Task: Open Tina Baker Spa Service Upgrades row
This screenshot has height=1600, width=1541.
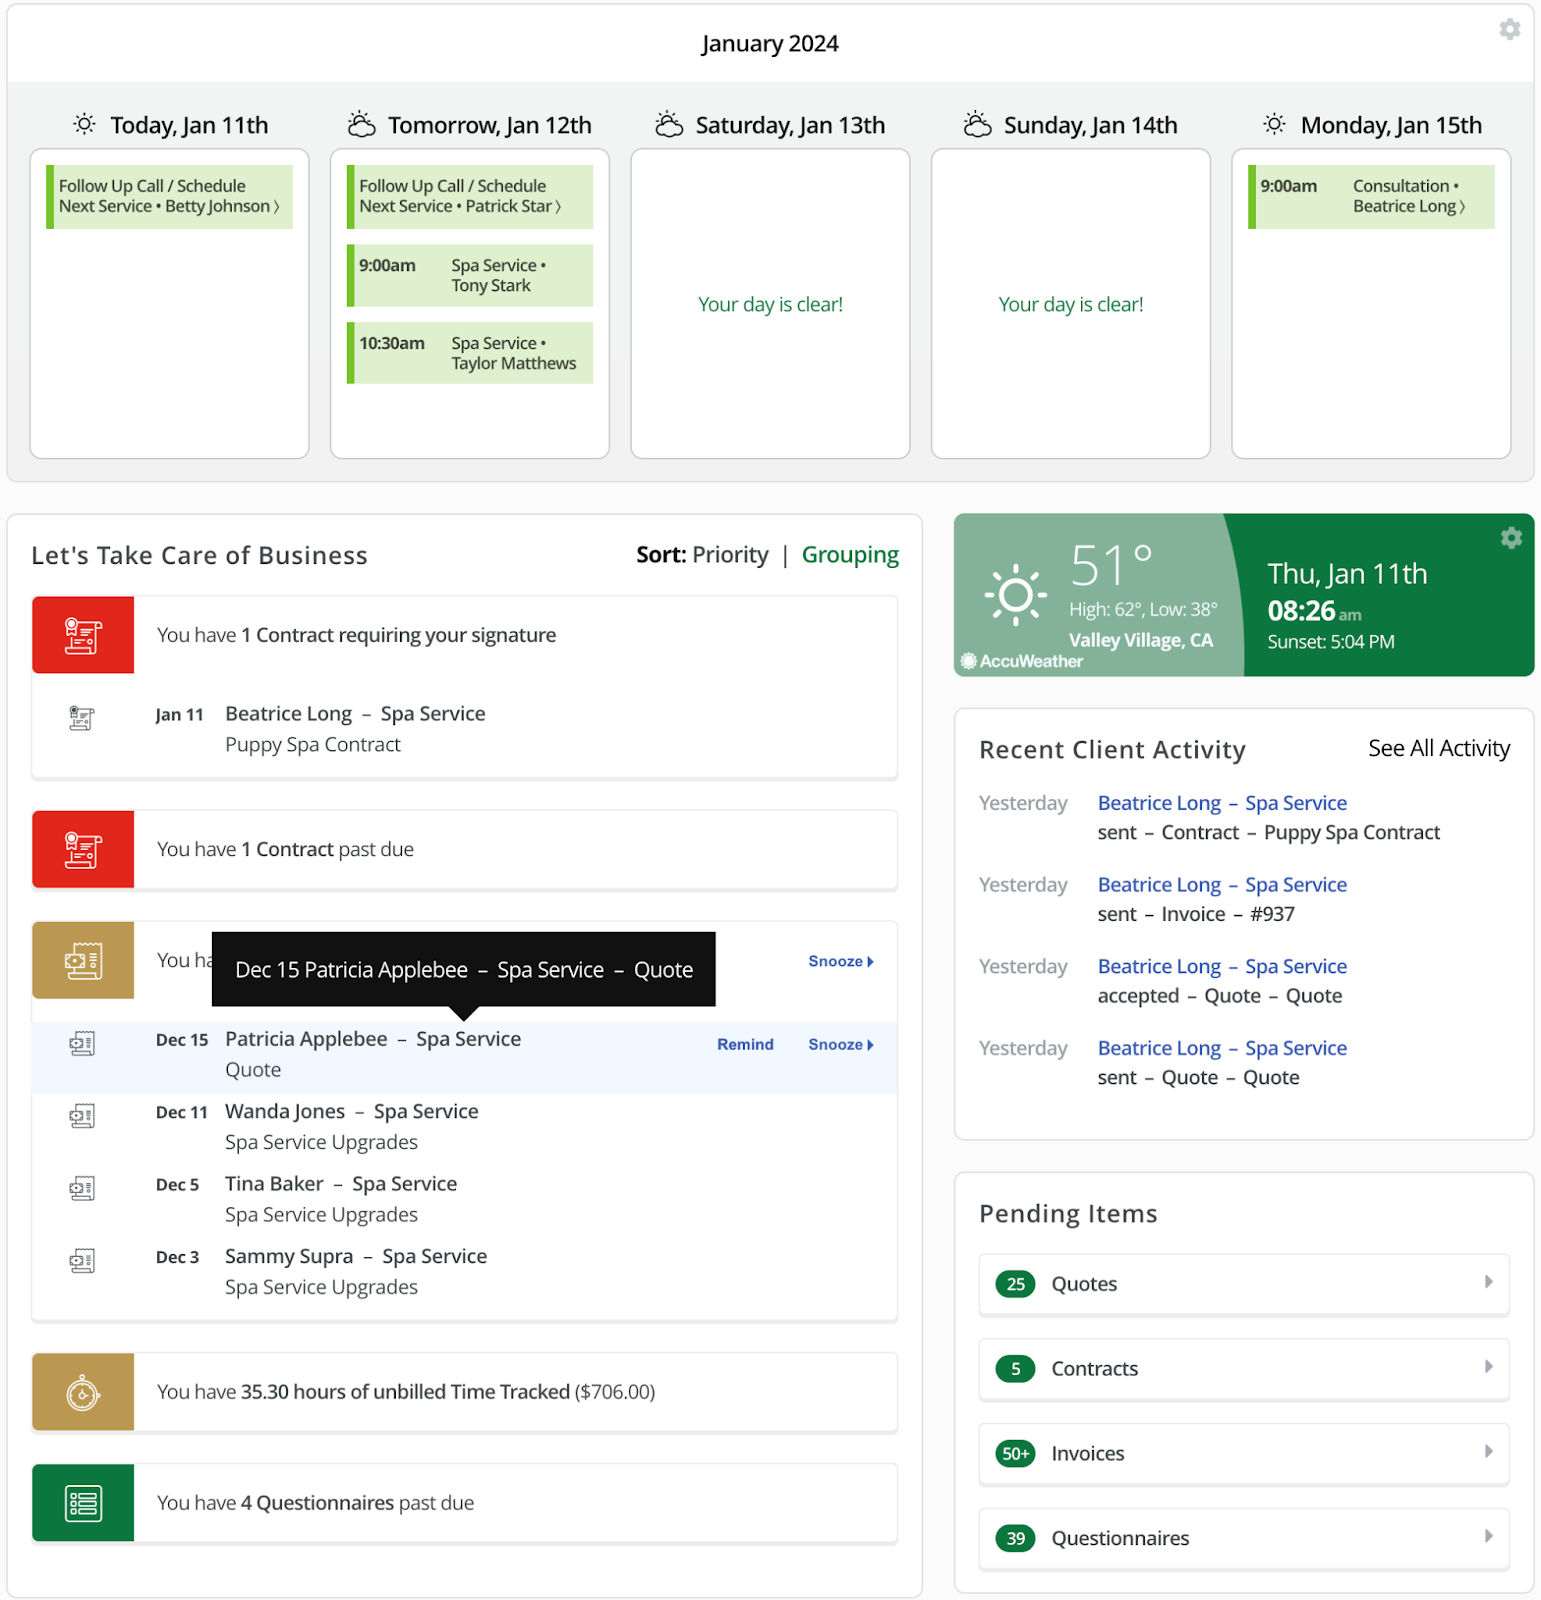Action: click(465, 1199)
